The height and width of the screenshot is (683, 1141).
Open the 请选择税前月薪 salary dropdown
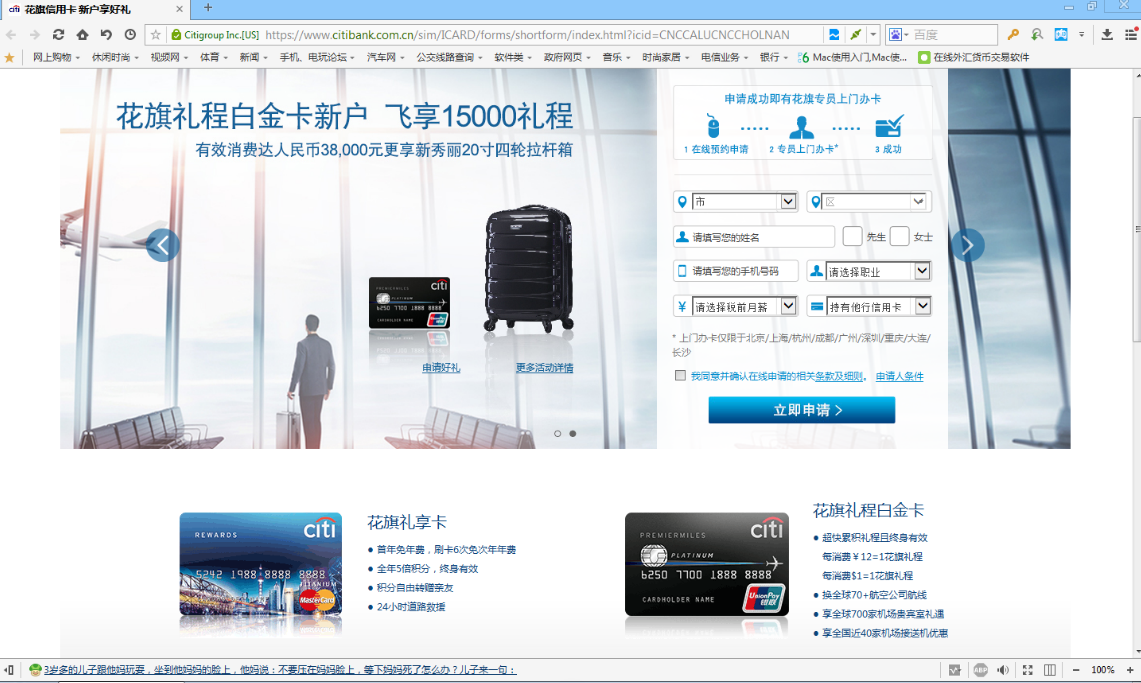click(x=744, y=306)
